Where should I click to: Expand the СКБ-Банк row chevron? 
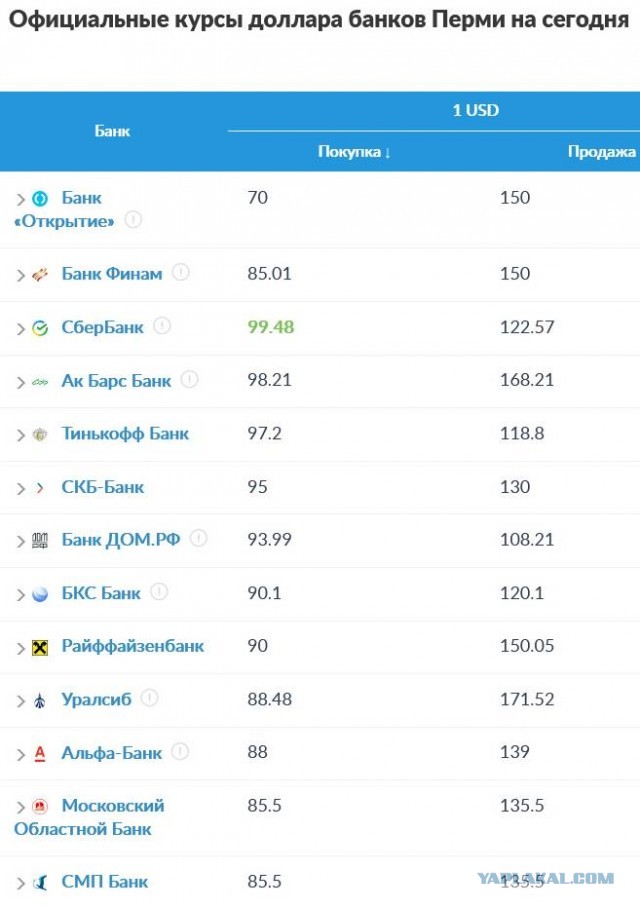[21, 489]
